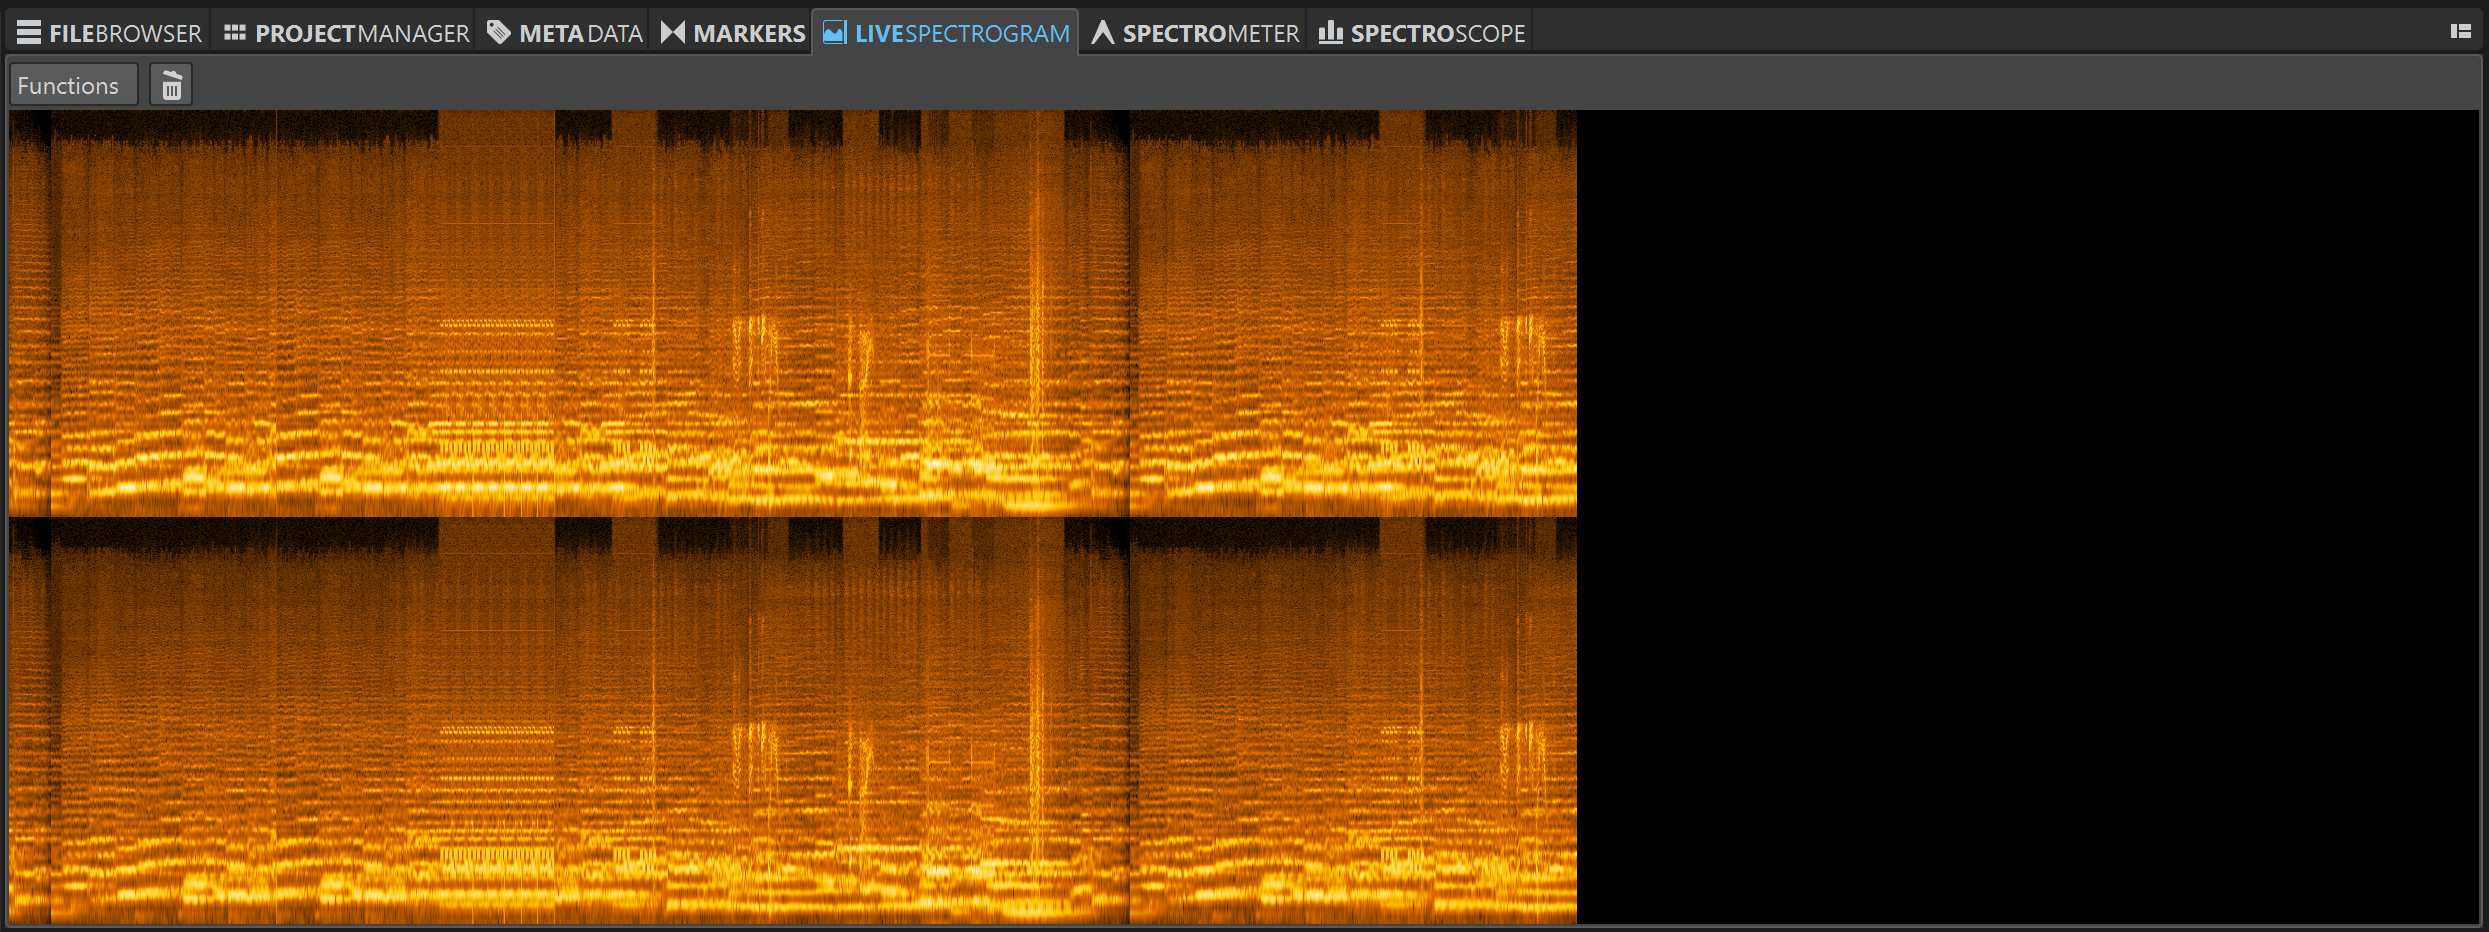Click the panel layout icon at top right
This screenshot has width=2489, height=932.
[2459, 31]
